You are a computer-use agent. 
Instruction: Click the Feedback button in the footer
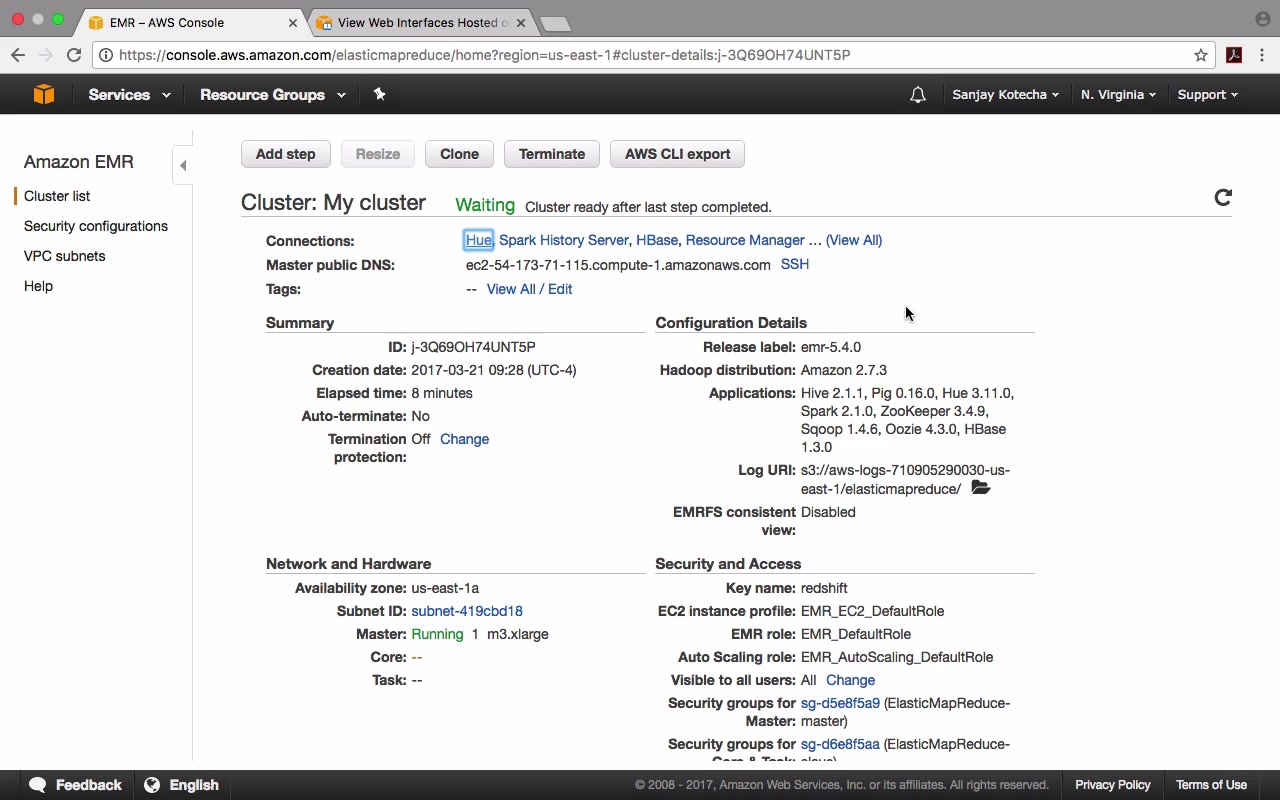(x=75, y=785)
